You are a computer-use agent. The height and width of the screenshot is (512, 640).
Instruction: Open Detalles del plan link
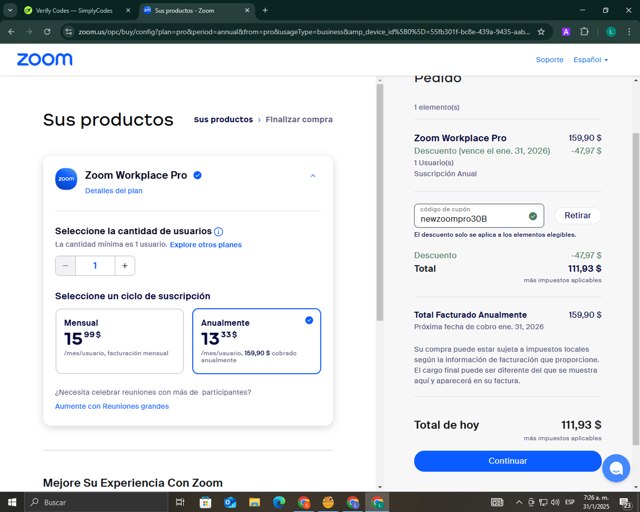[113, 191]
